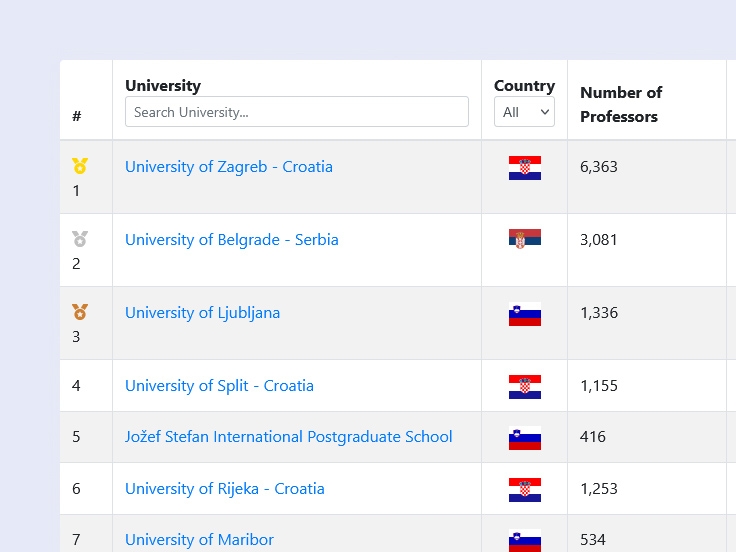Click the bronze medal icon for rank 3
This screenshot has width=736, height=552.
[x=80, y=312]
